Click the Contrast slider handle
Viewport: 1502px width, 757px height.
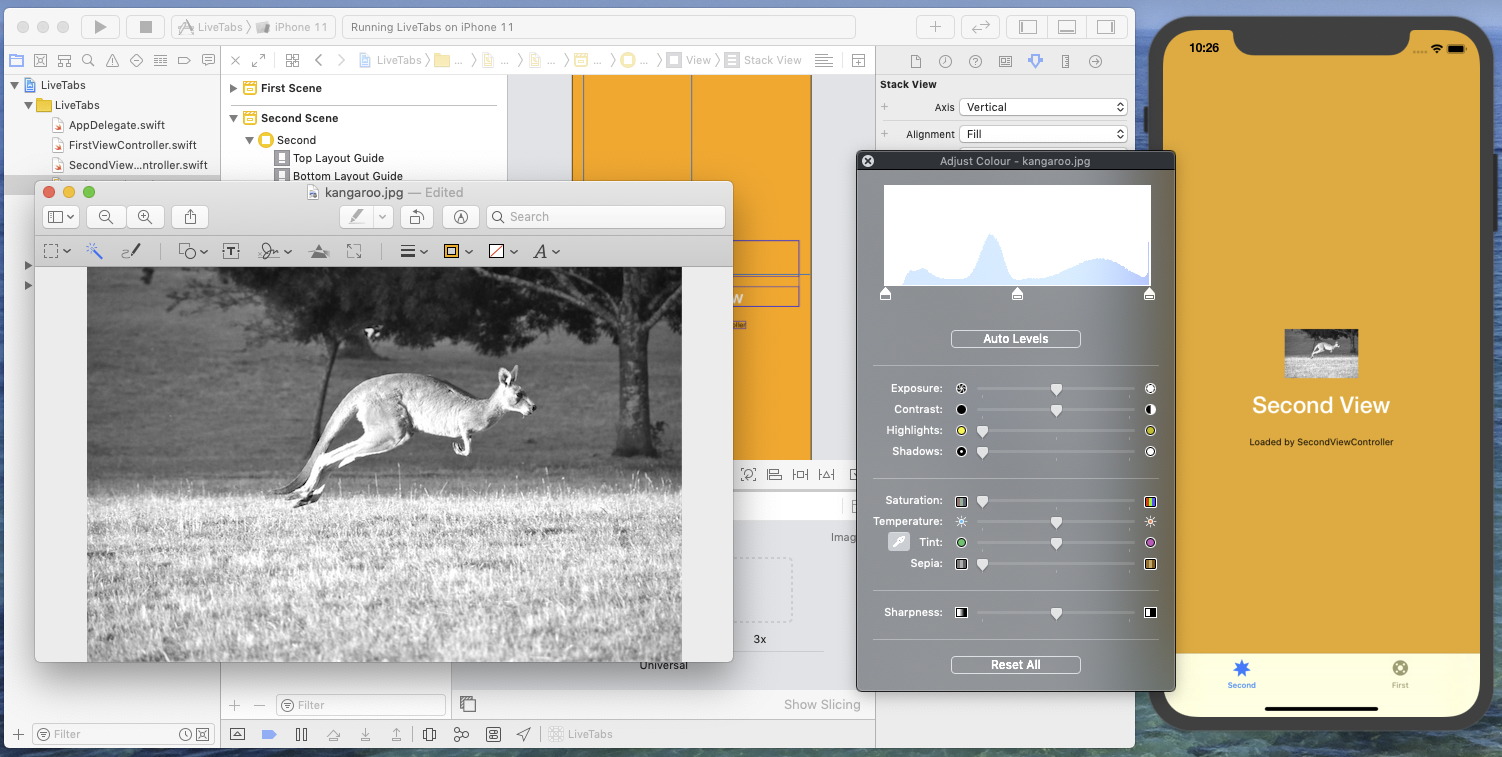click(1056, 410)
